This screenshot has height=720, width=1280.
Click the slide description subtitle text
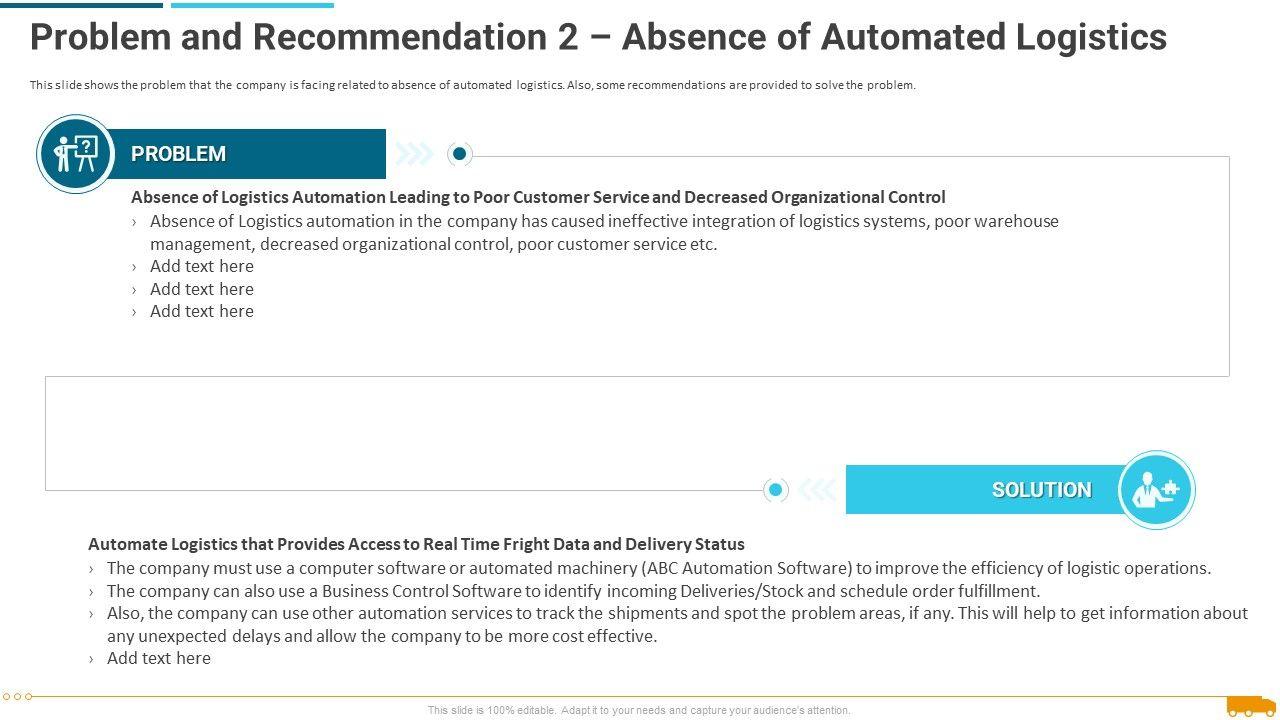(472, 85)
